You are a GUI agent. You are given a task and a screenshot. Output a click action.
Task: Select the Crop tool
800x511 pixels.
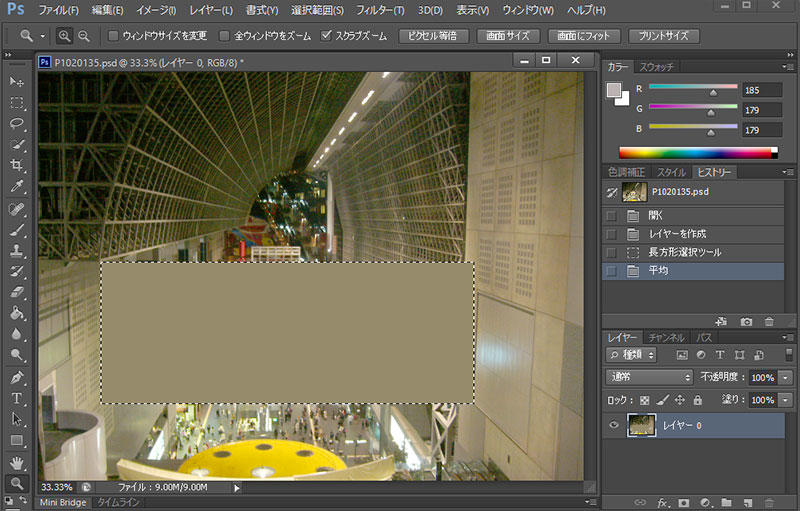pyautogui.click(x=17, y=166)
